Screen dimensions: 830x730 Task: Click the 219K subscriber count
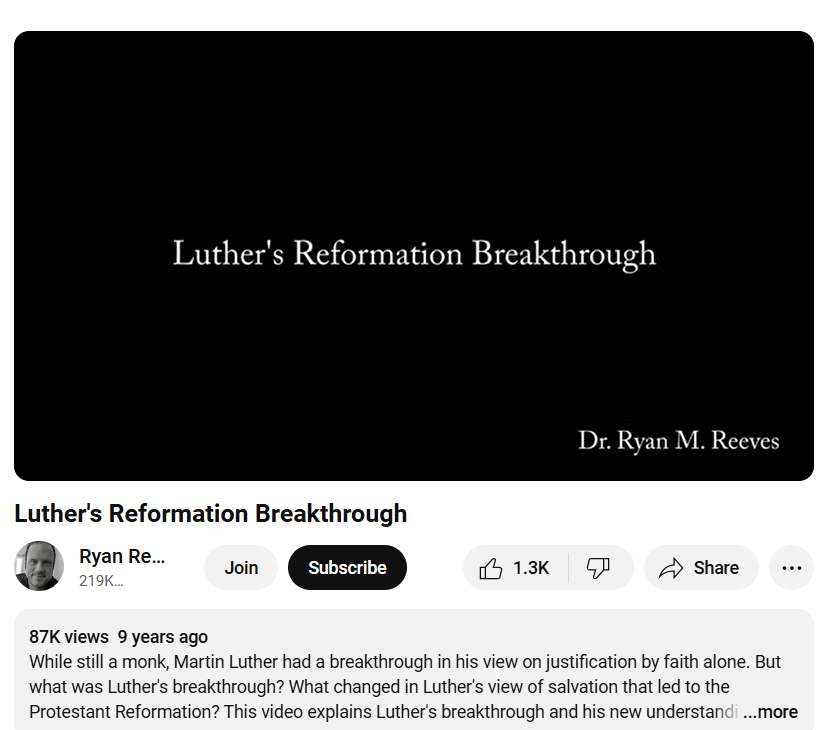(x=101, y=581)
